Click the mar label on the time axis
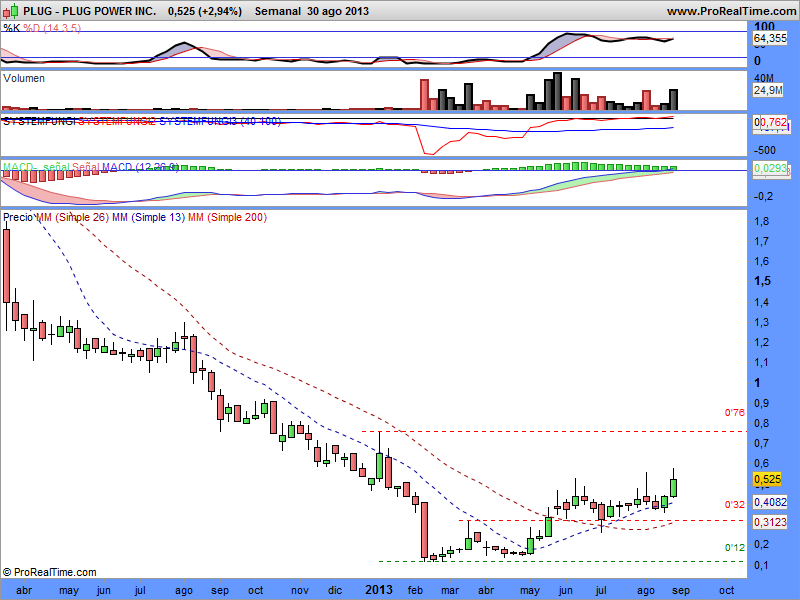The height and width of the screenshot is (600, 800). pyautogui.click(x=450, y=590)
